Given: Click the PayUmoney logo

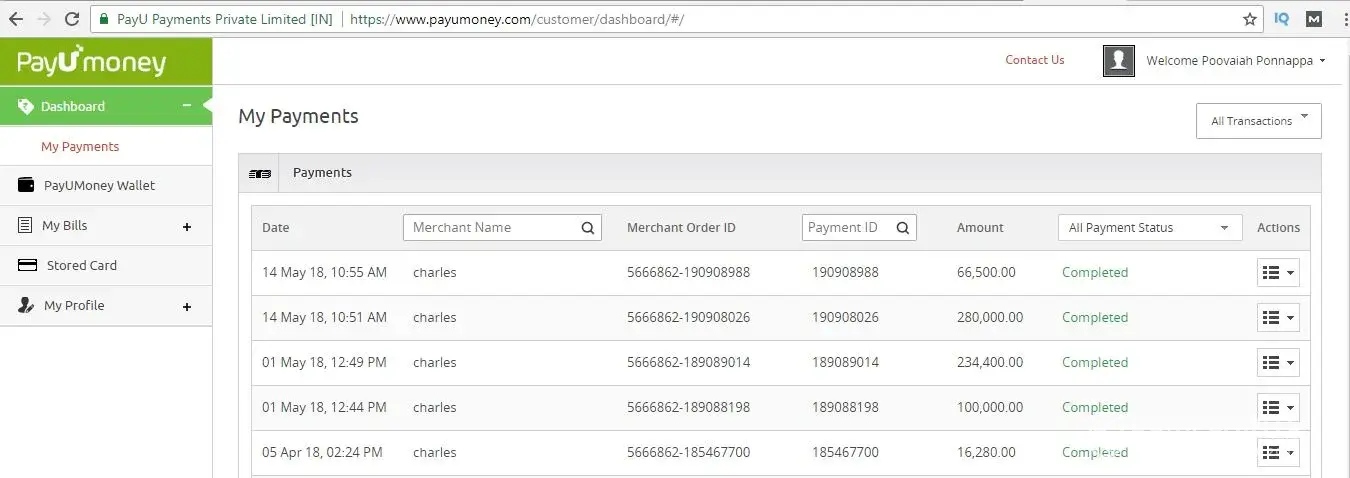Looking at the screenshot, I should [92, 62].
